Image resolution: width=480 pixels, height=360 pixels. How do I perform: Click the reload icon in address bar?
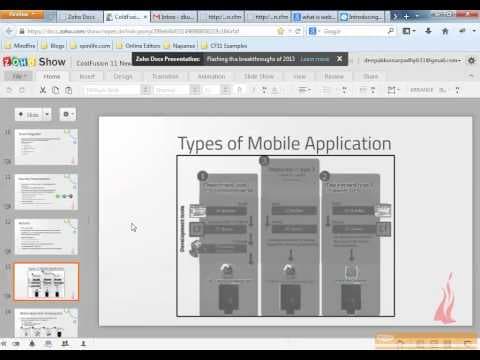coord(298,31)
